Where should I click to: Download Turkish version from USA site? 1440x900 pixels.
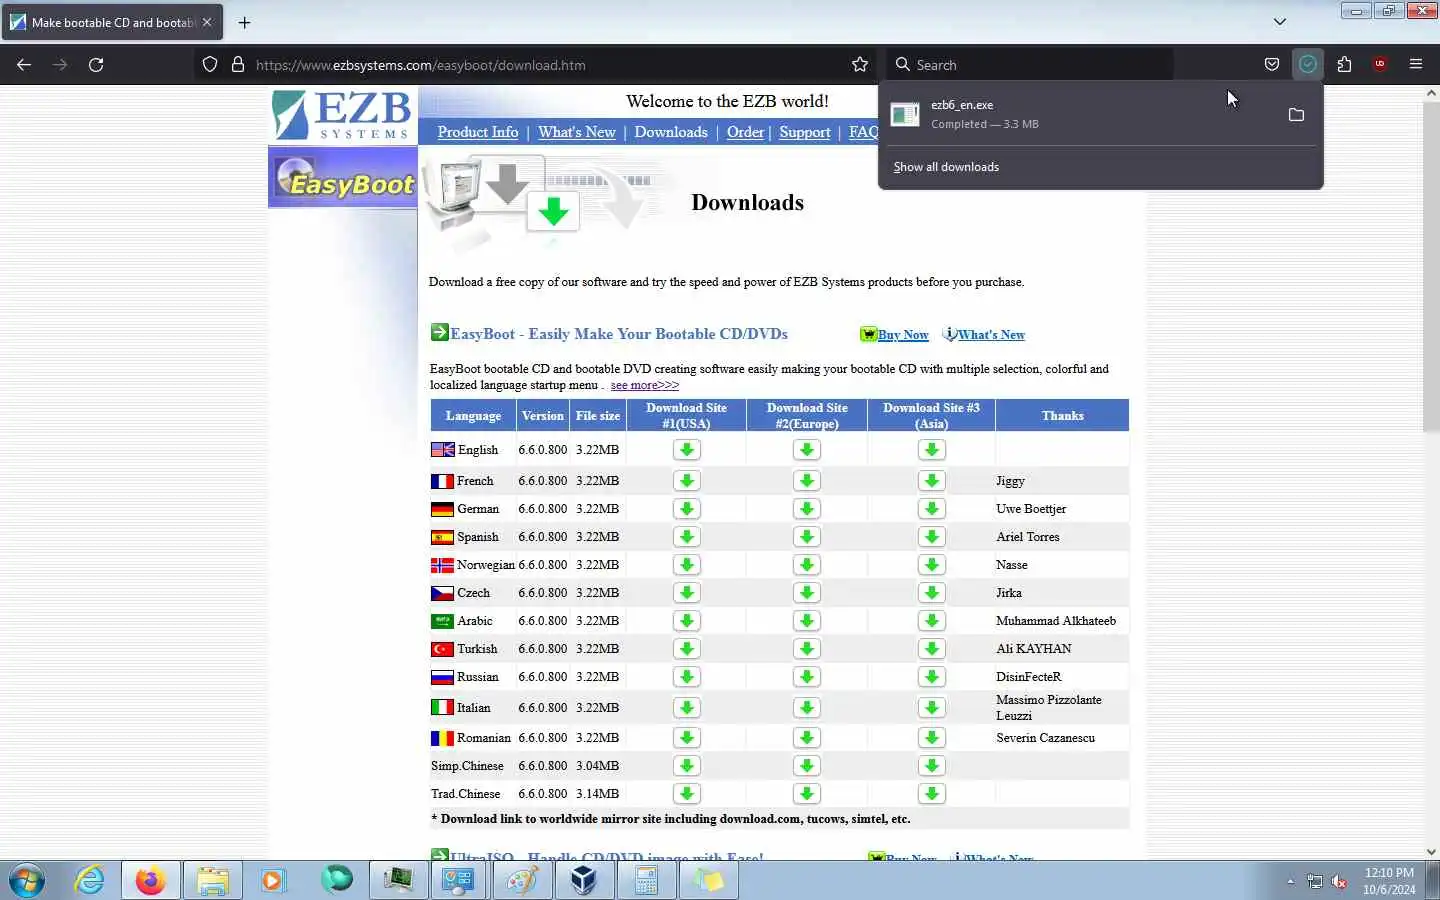coord(686,649)
